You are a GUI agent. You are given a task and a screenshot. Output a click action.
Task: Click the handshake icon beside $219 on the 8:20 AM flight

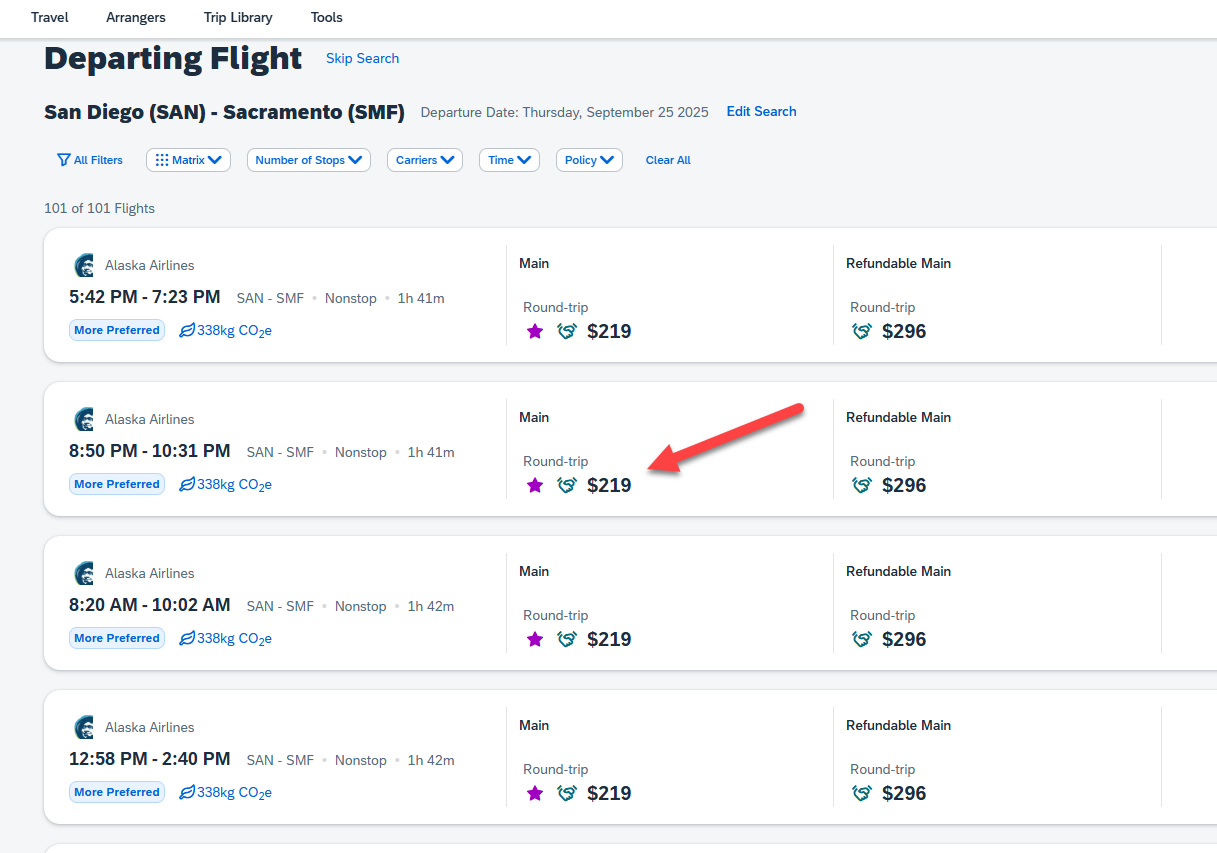click(567, 639)
